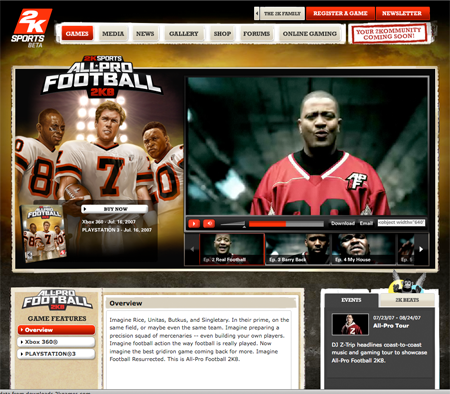Go to Online Gaming section
The image size is (450, 394).
tap(310, 33)
